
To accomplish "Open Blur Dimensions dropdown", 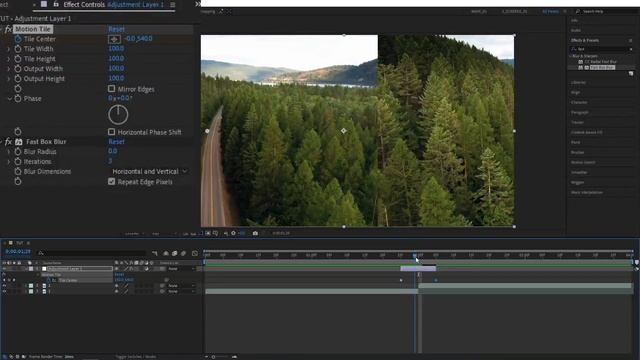I will click(x=149, y=171).
